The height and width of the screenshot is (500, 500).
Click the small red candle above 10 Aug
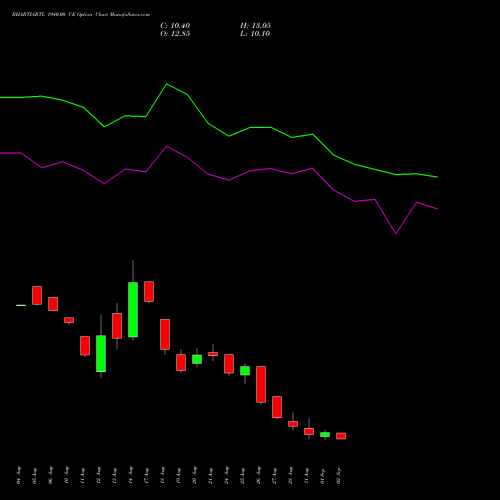(x=69, y=320)
